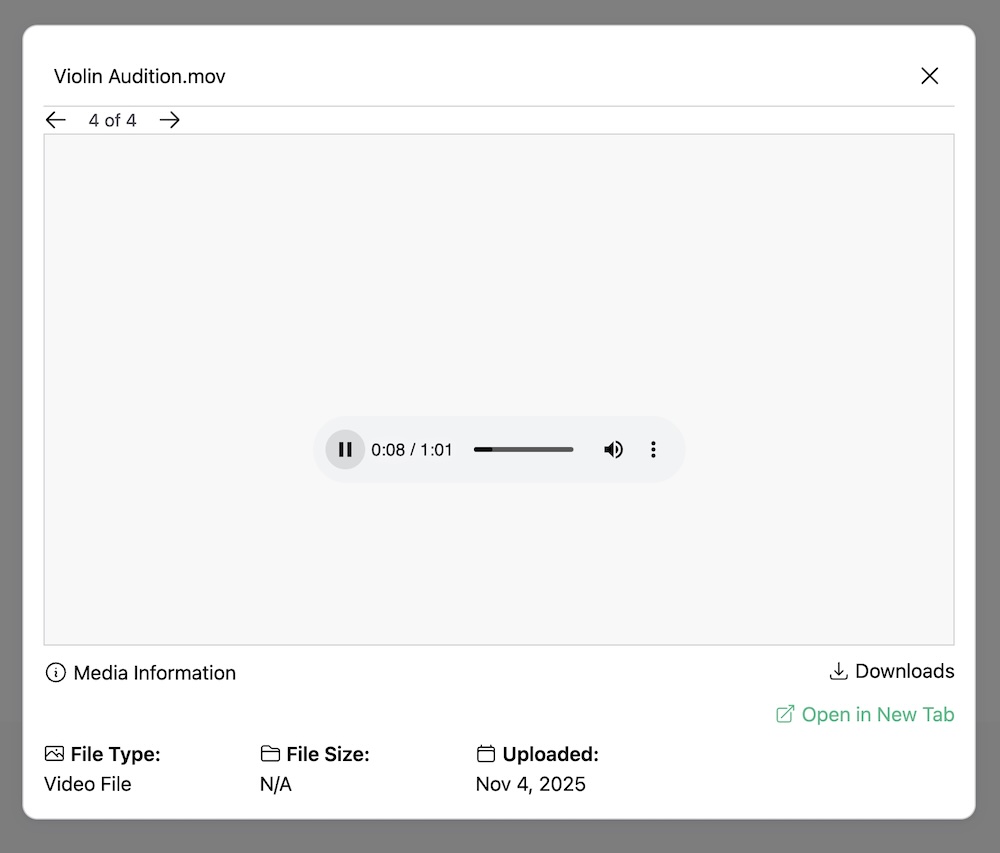Image resolution: width=1000 pixels, height=853 pixels.
Task: Pause the video playback
Action: point(345,450)
